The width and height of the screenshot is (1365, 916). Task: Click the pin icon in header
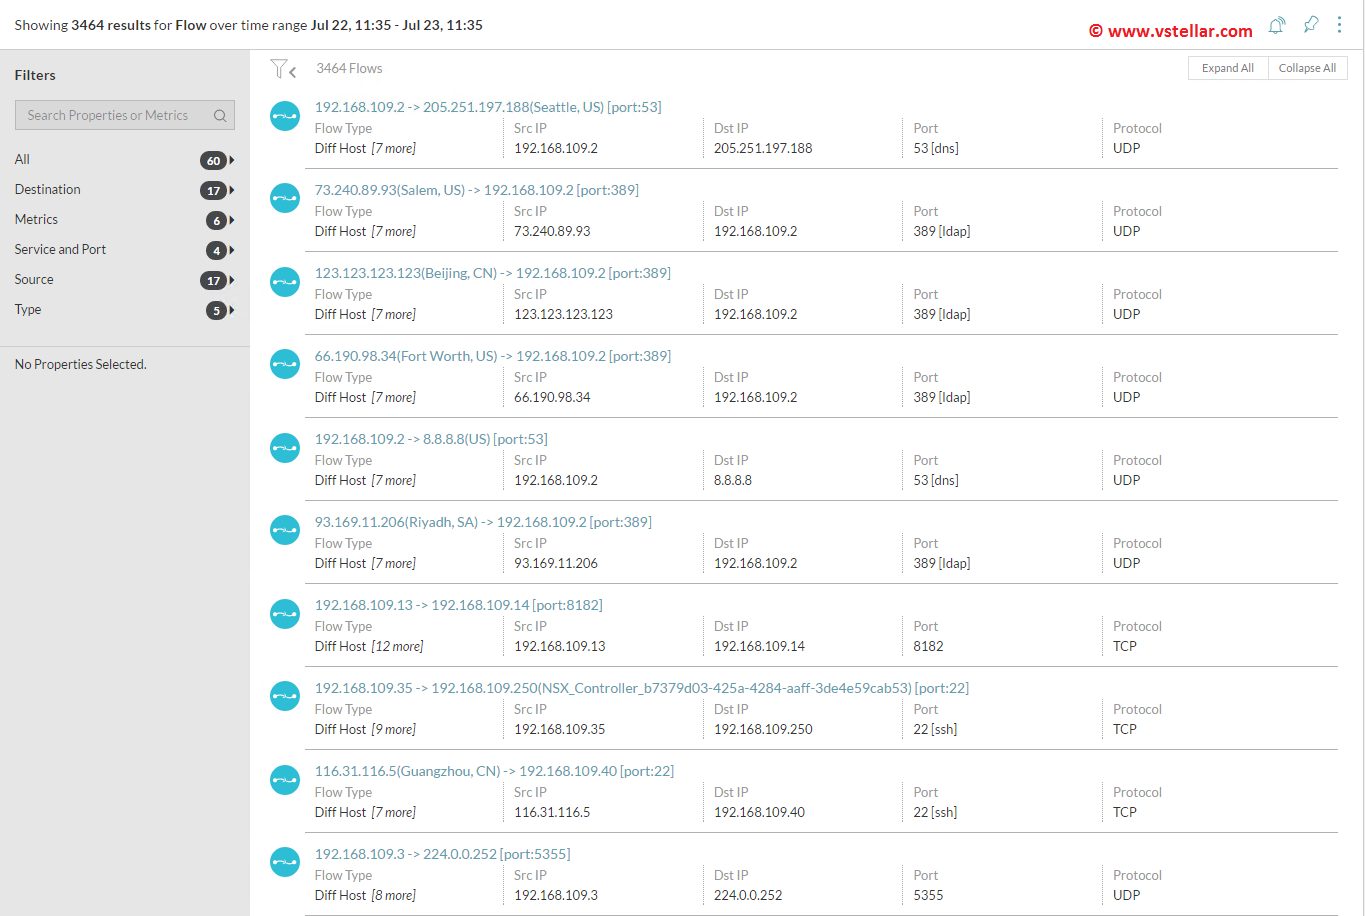click(x=1311, y=25)
